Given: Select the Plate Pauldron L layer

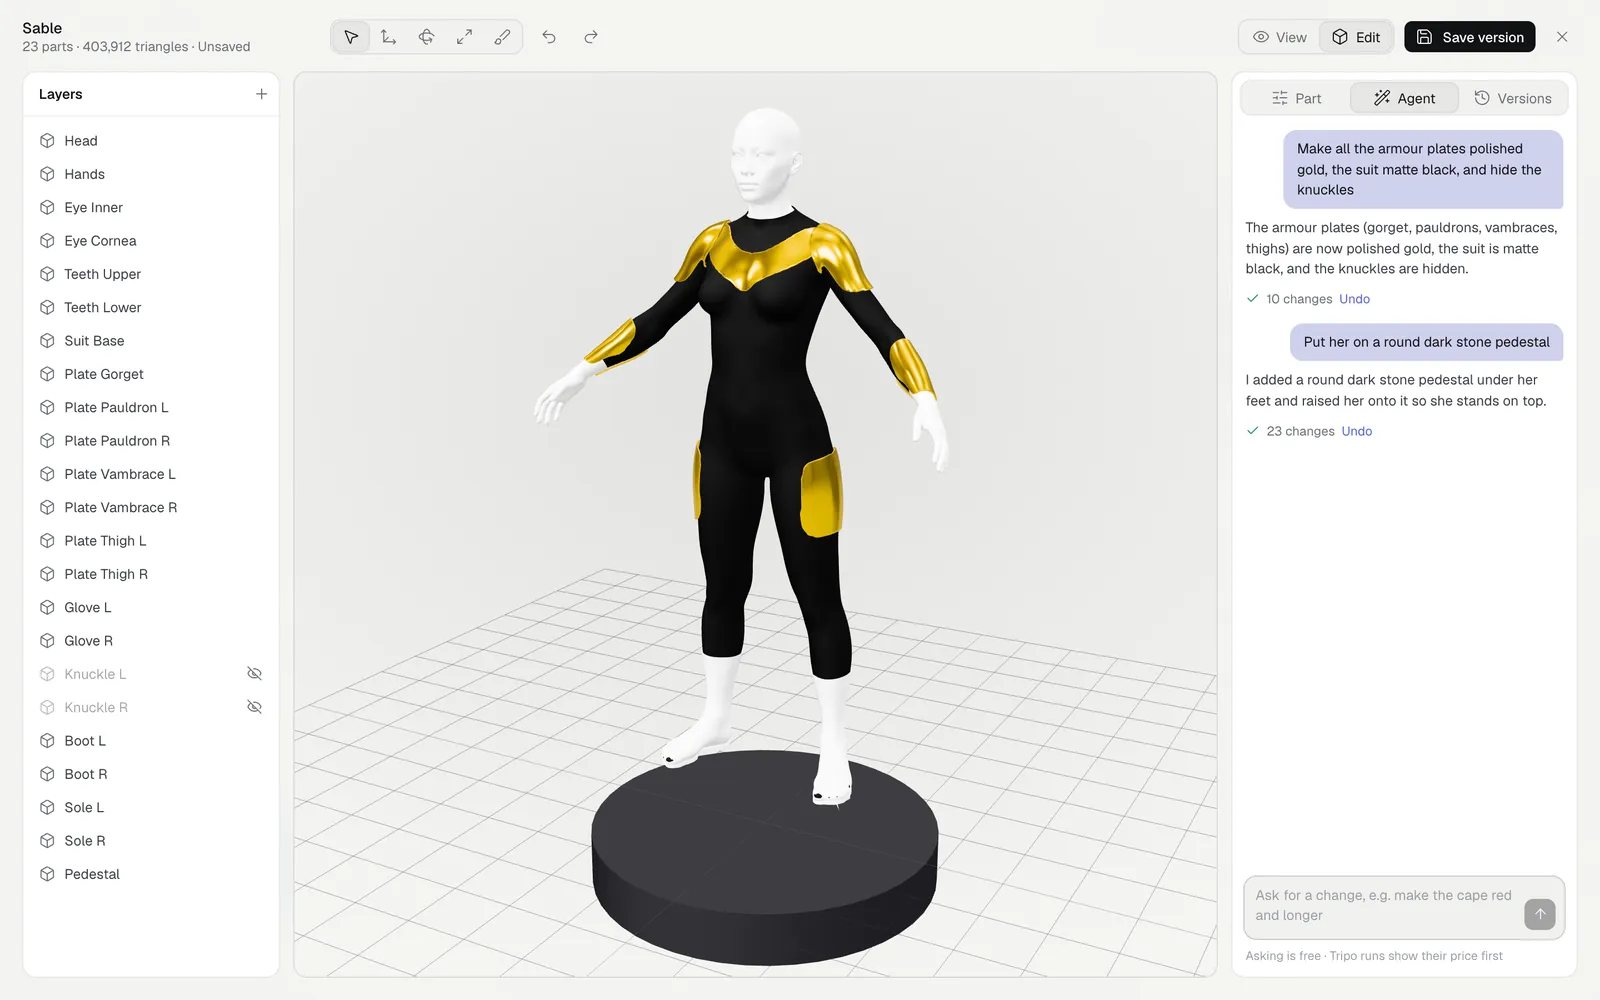Looking at the screenshot, I should pos(151,407).
